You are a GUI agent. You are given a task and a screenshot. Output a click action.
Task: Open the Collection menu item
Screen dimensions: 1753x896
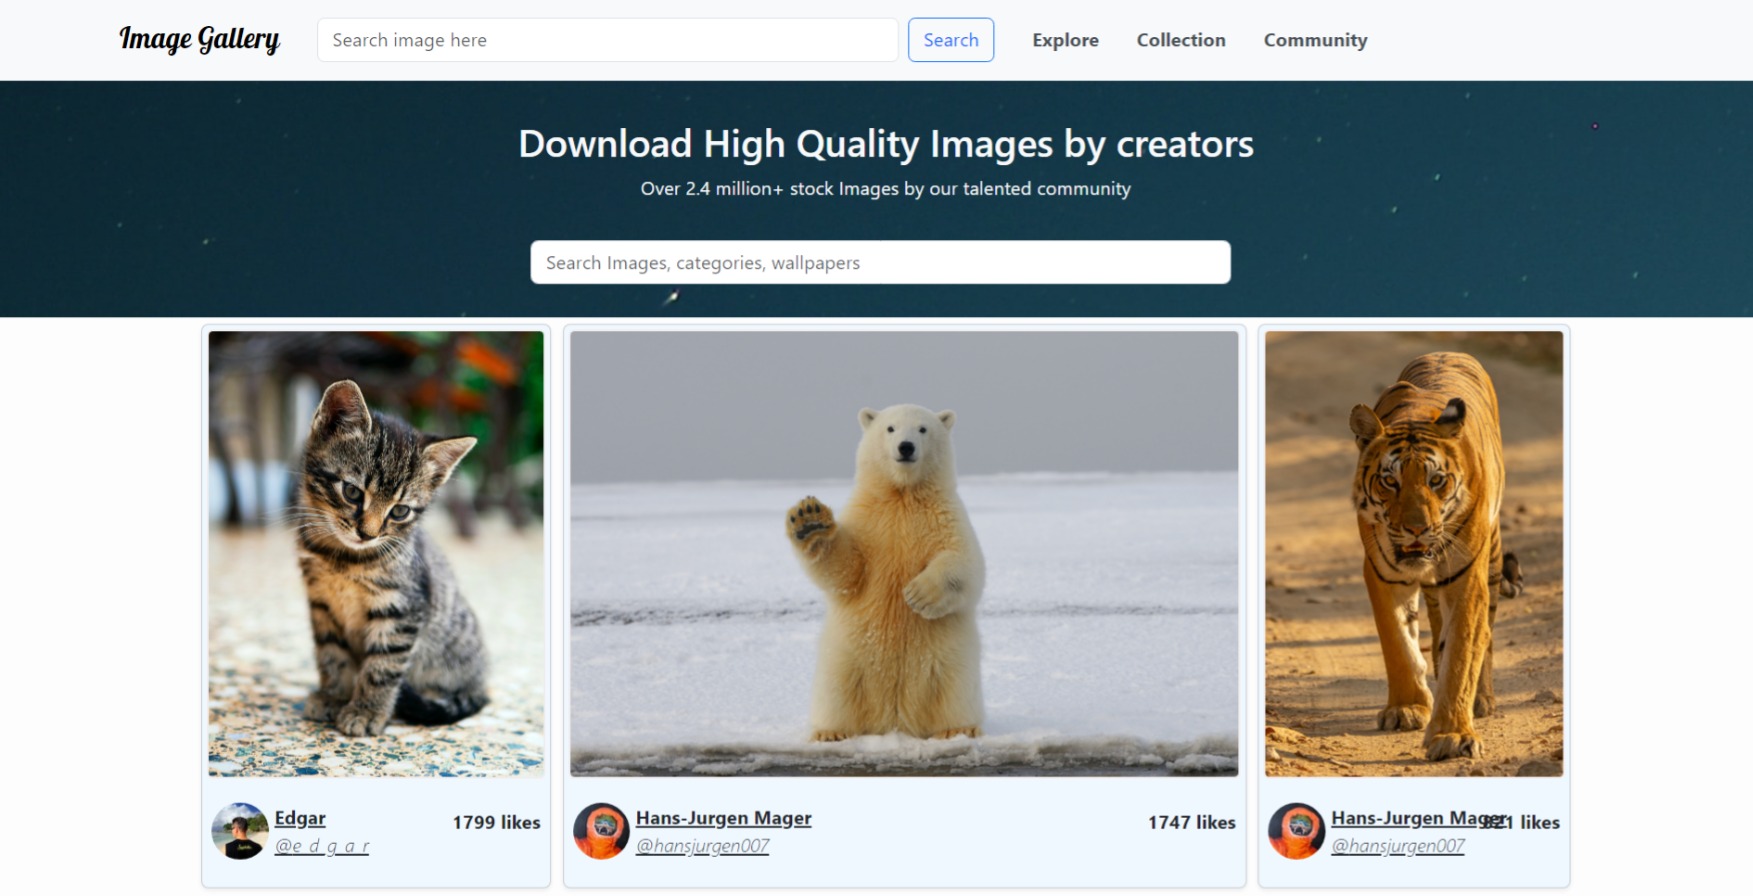point(1180,40)
